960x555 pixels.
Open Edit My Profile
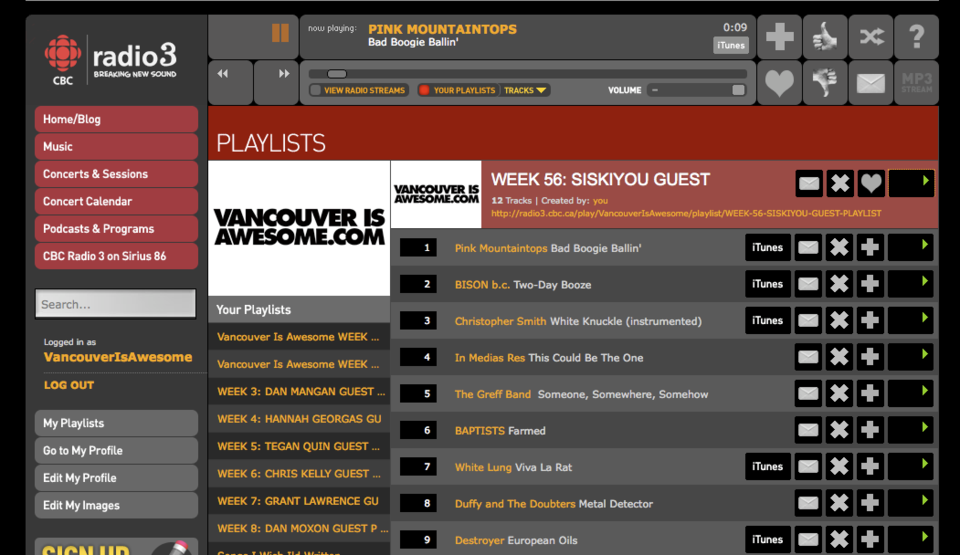pyautogui.click(x=116, y=478)
